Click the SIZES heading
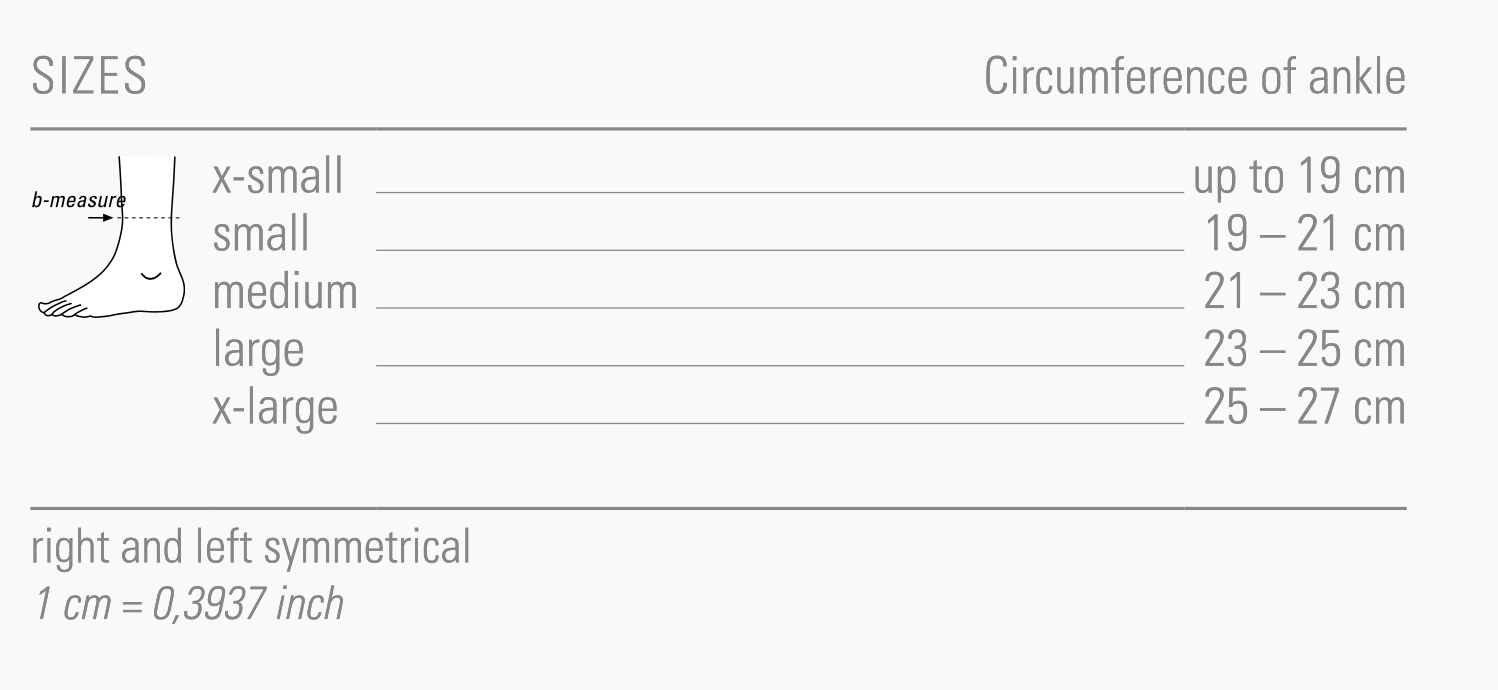Image resolution: width=1498 pixels, height=690 pixels. click(x=89, y=78)
